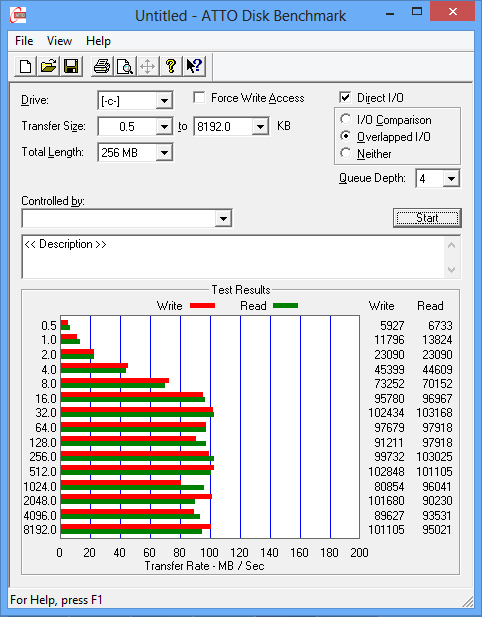
Task: Click the 8192.0 row label in chart
Action: pos(40,530)
